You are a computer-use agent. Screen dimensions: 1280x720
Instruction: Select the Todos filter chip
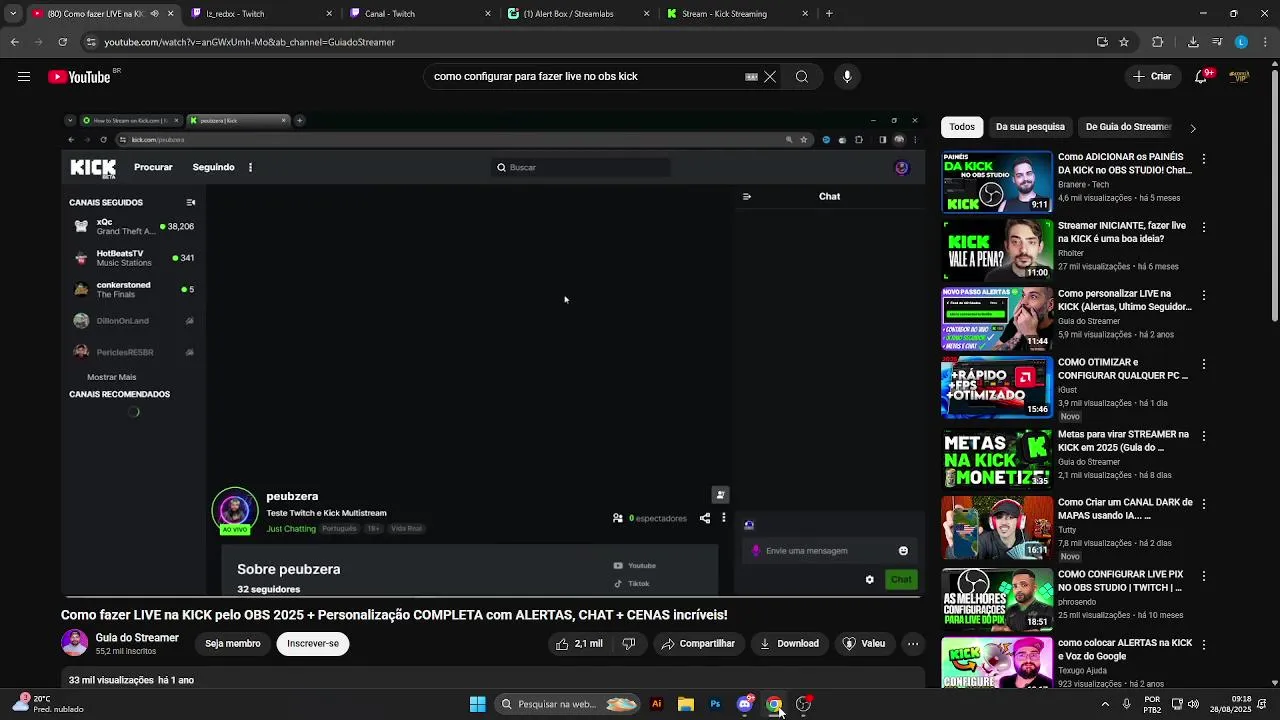coord(962,127)
